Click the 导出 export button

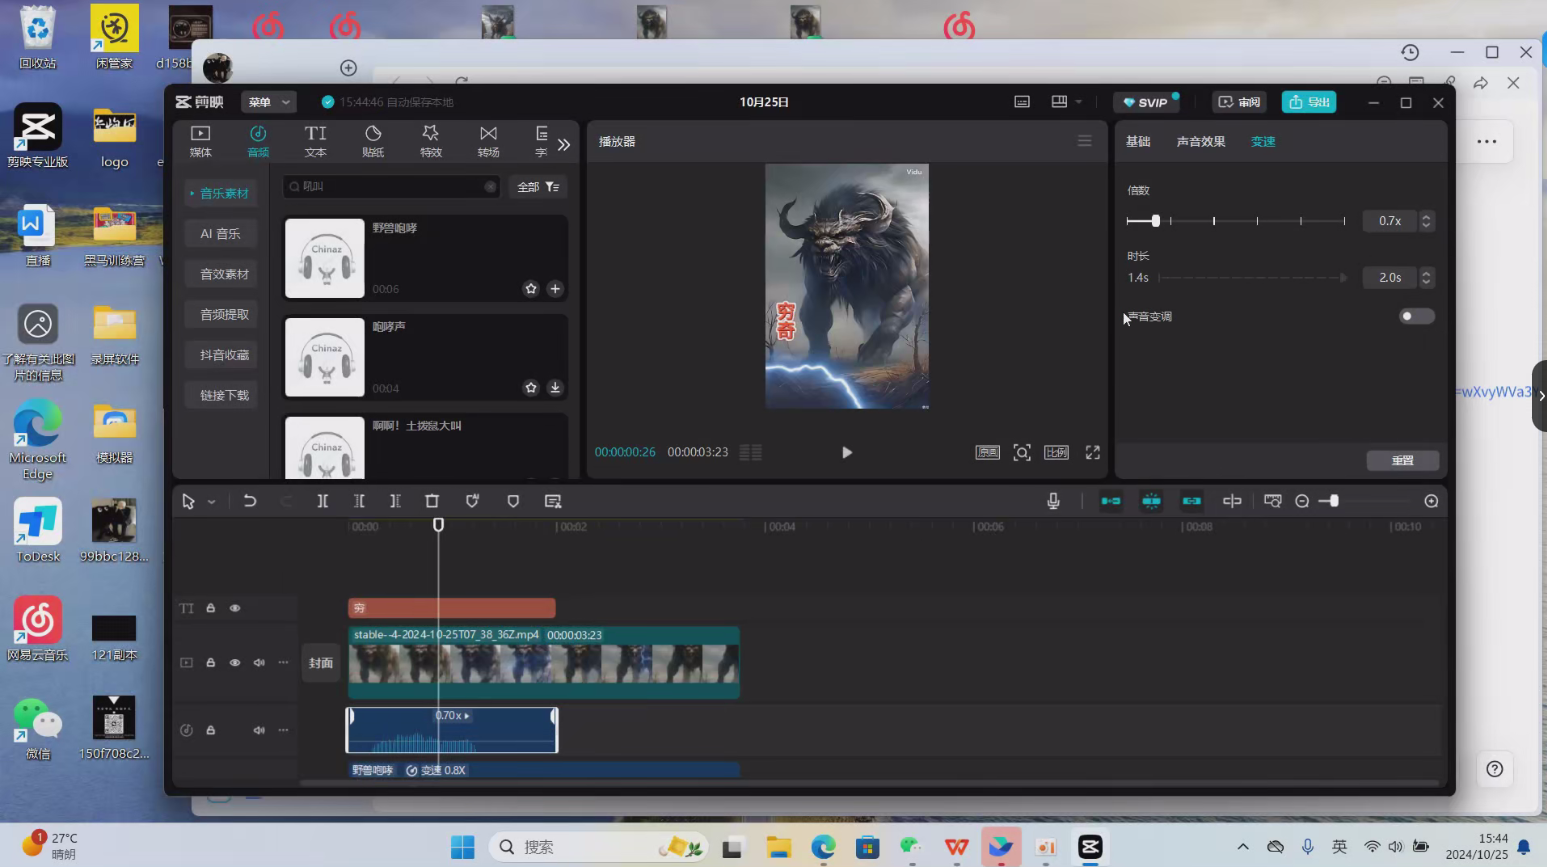(1309, 102)
